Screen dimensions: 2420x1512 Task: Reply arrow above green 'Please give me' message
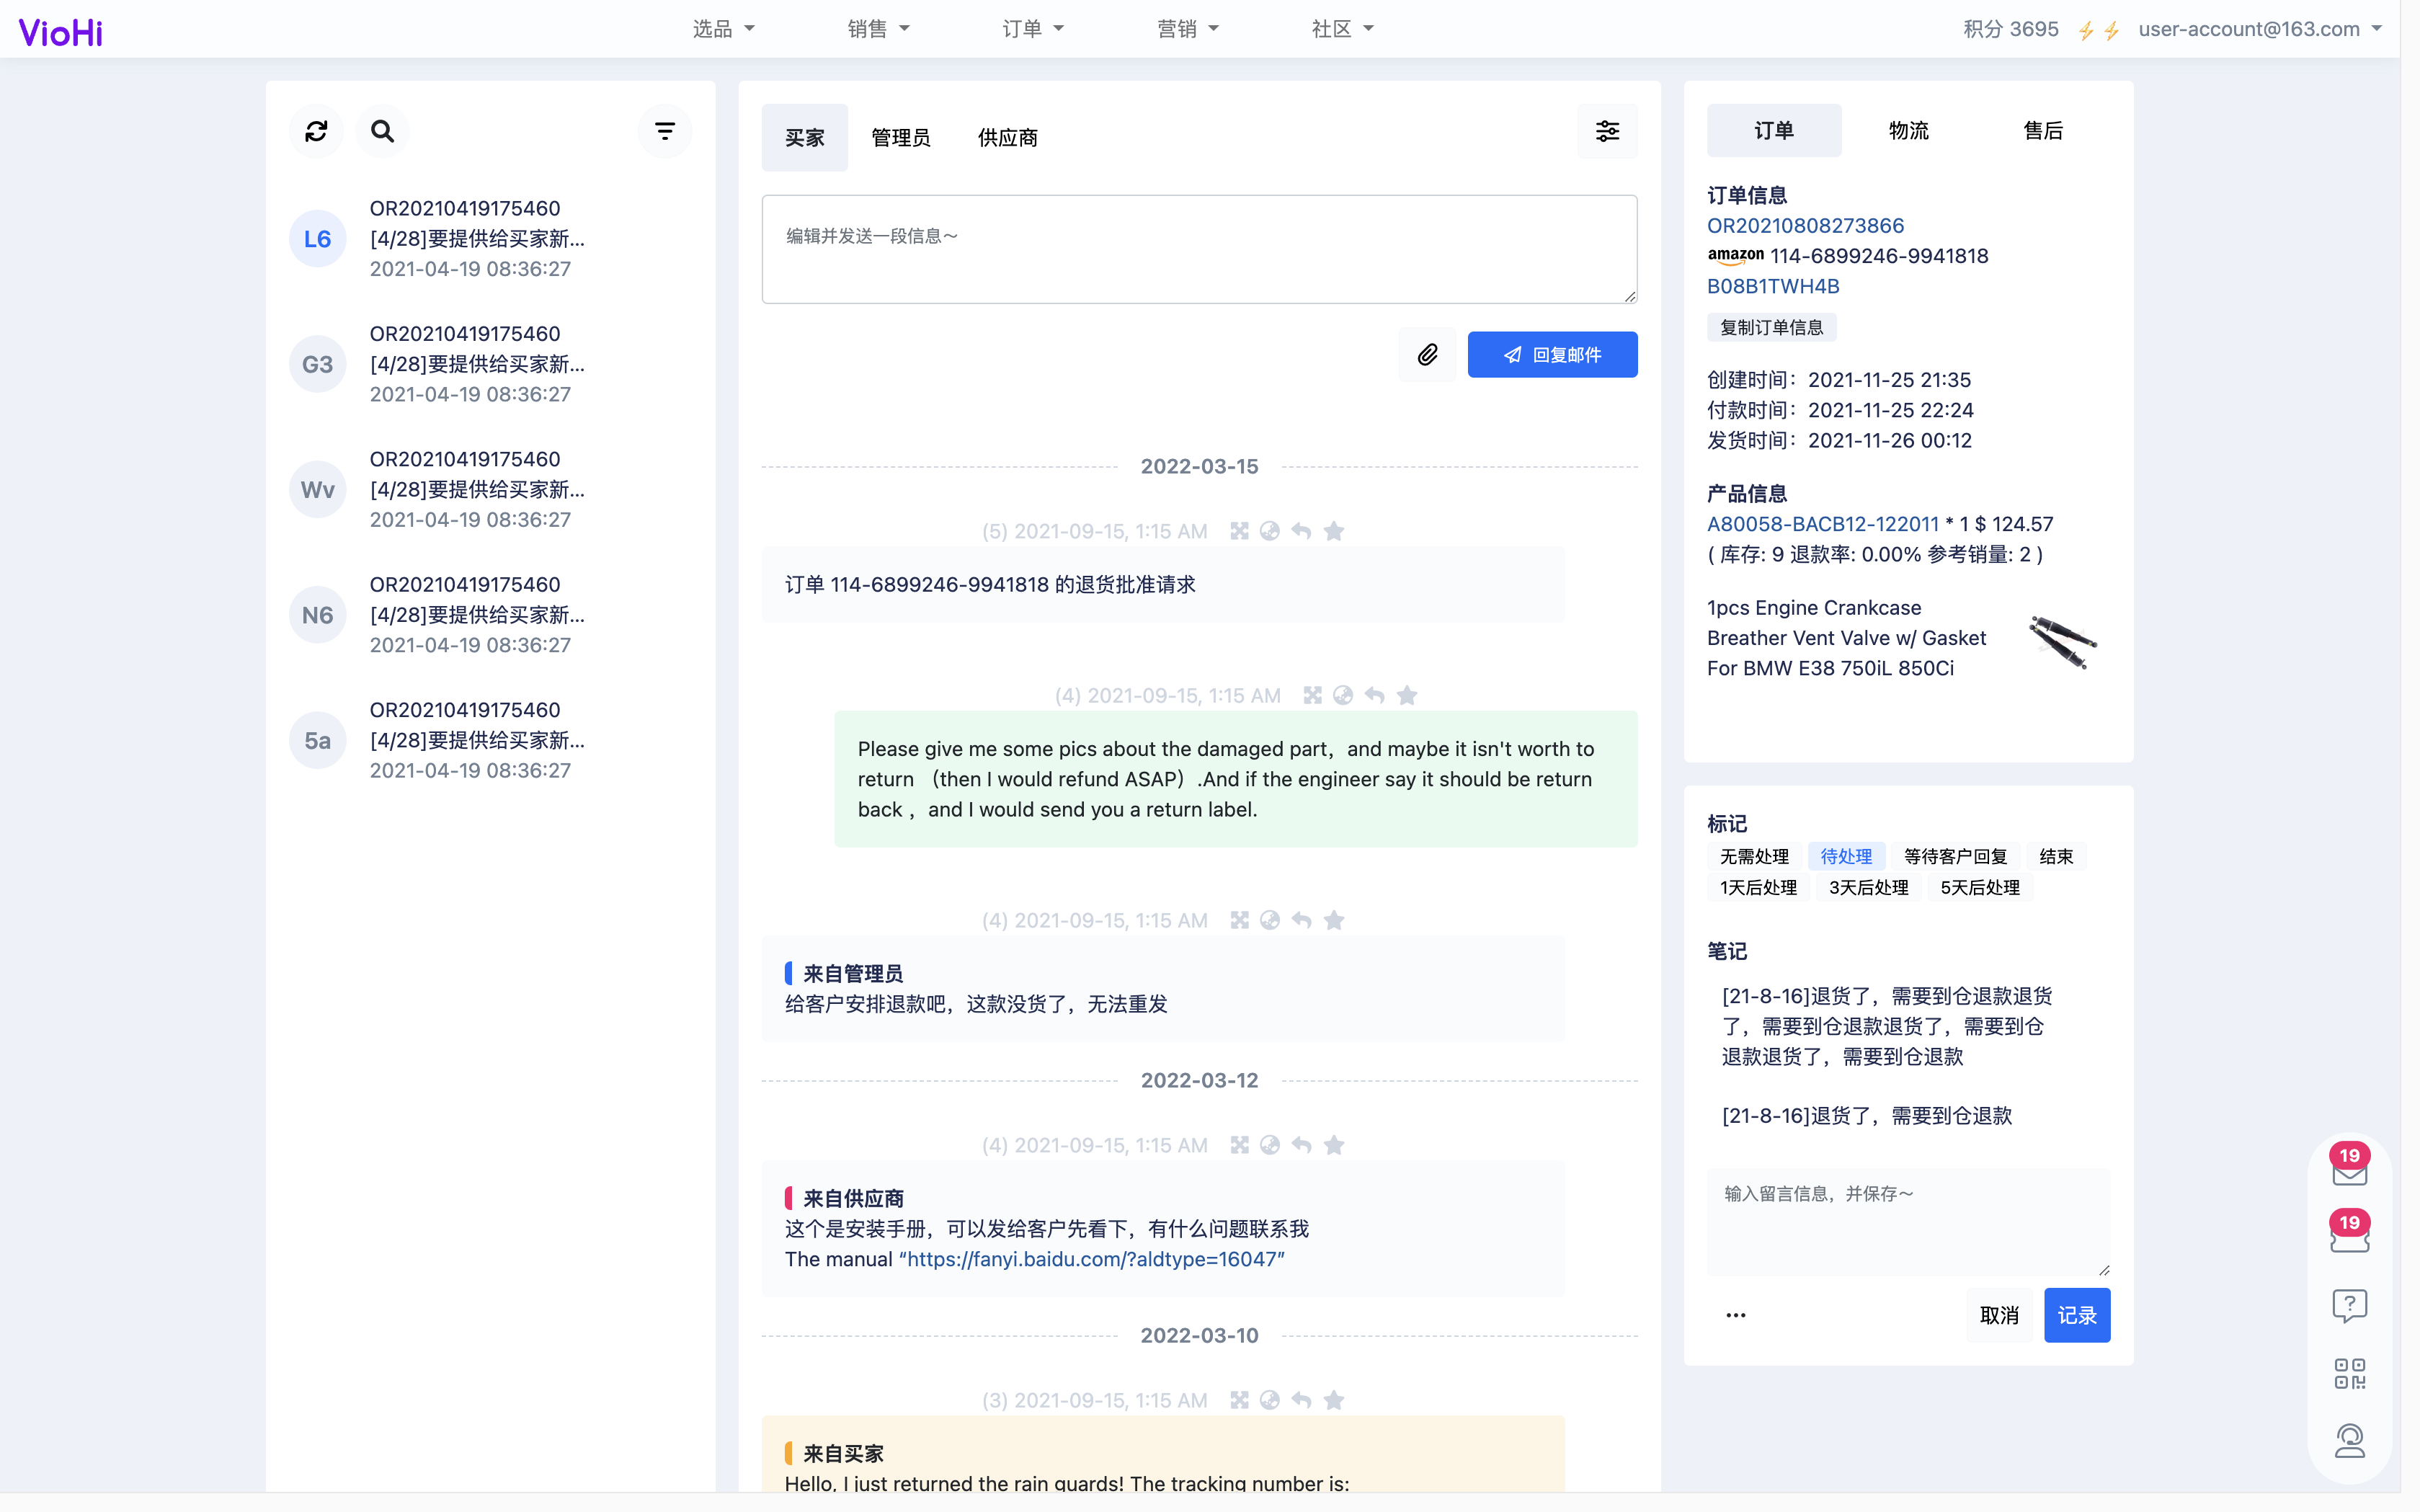pos(1375,695)
